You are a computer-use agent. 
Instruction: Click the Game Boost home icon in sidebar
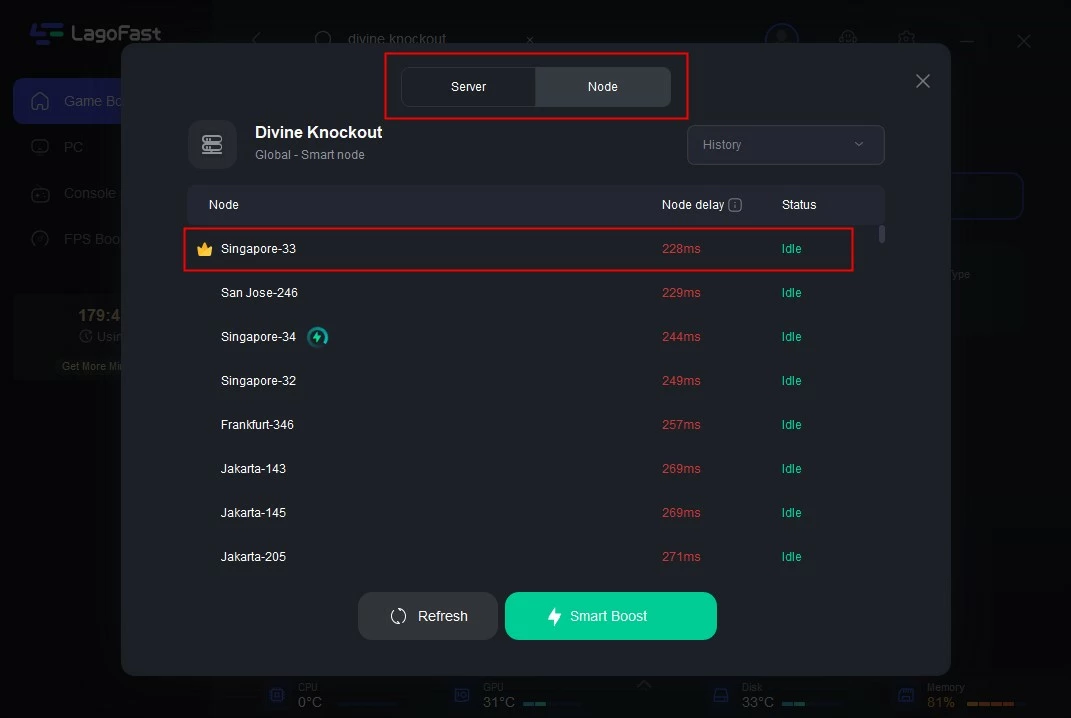40,101
